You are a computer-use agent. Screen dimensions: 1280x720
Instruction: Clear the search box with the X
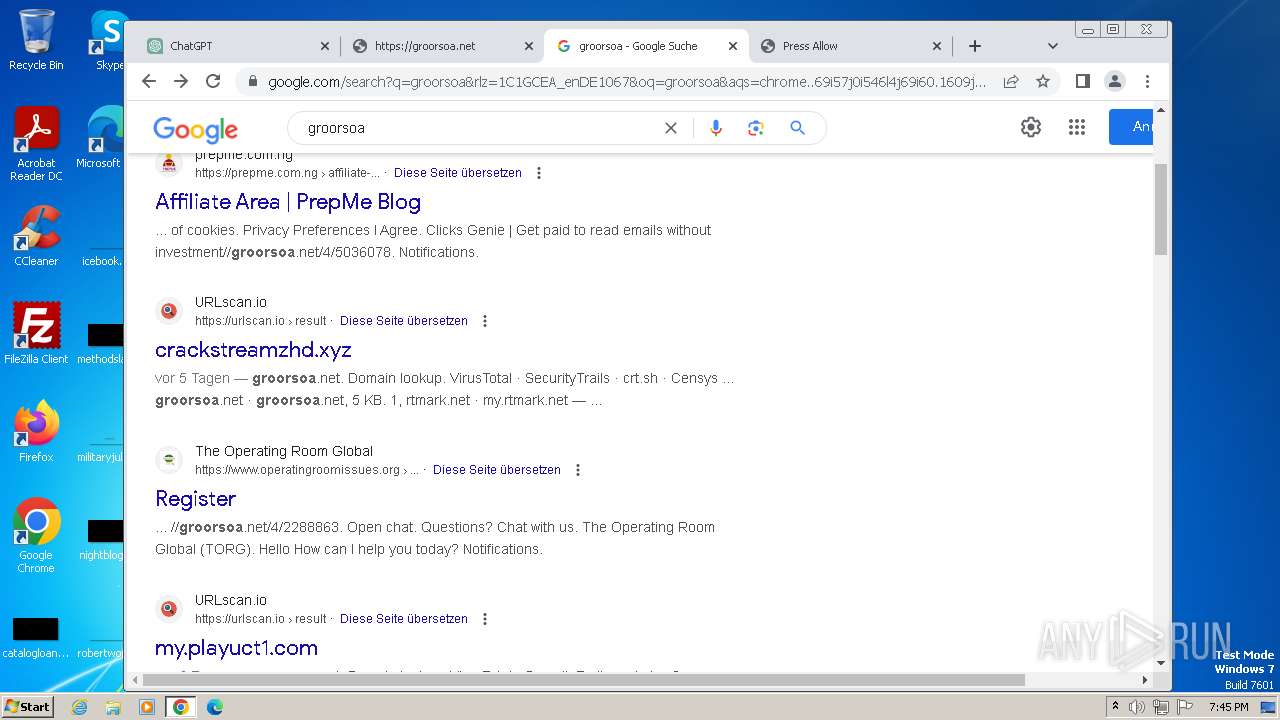click(671, 128)
